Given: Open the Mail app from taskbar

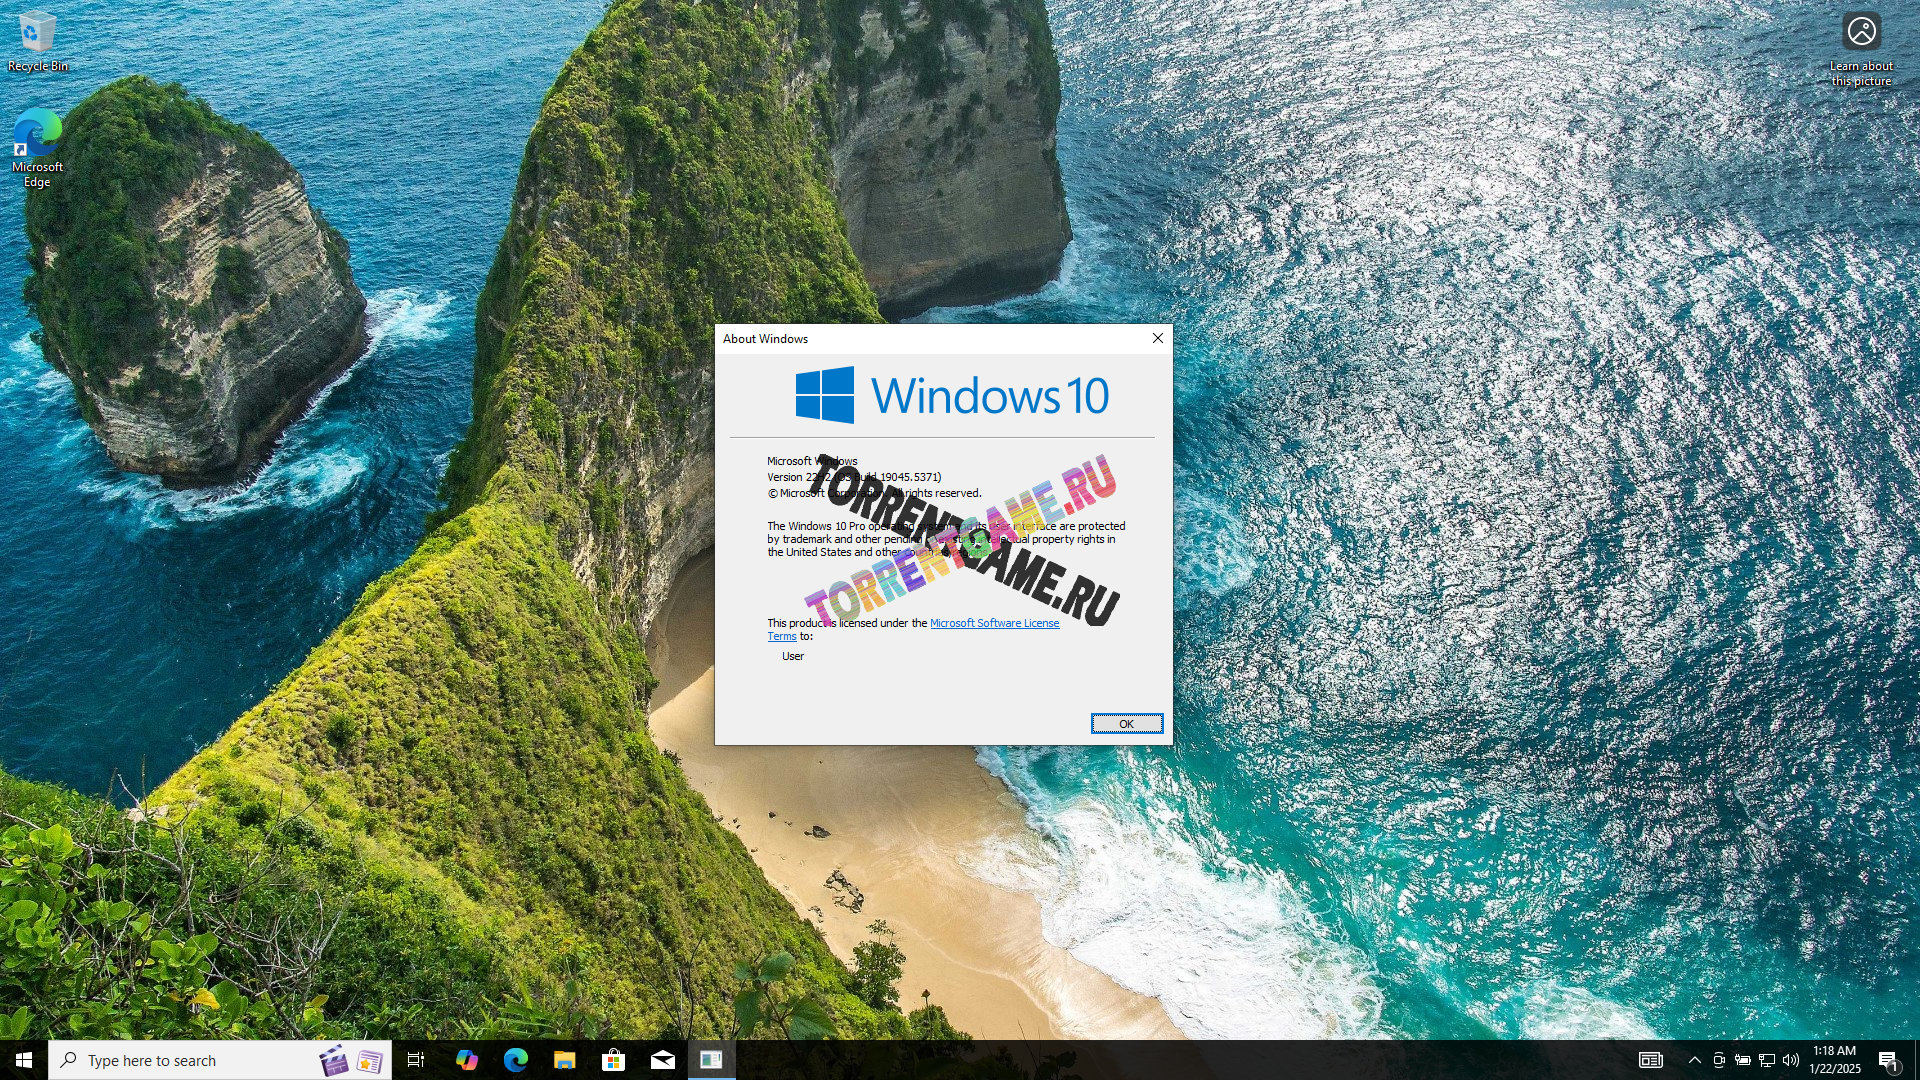Looking at the screenshot, I should 663,1060.
